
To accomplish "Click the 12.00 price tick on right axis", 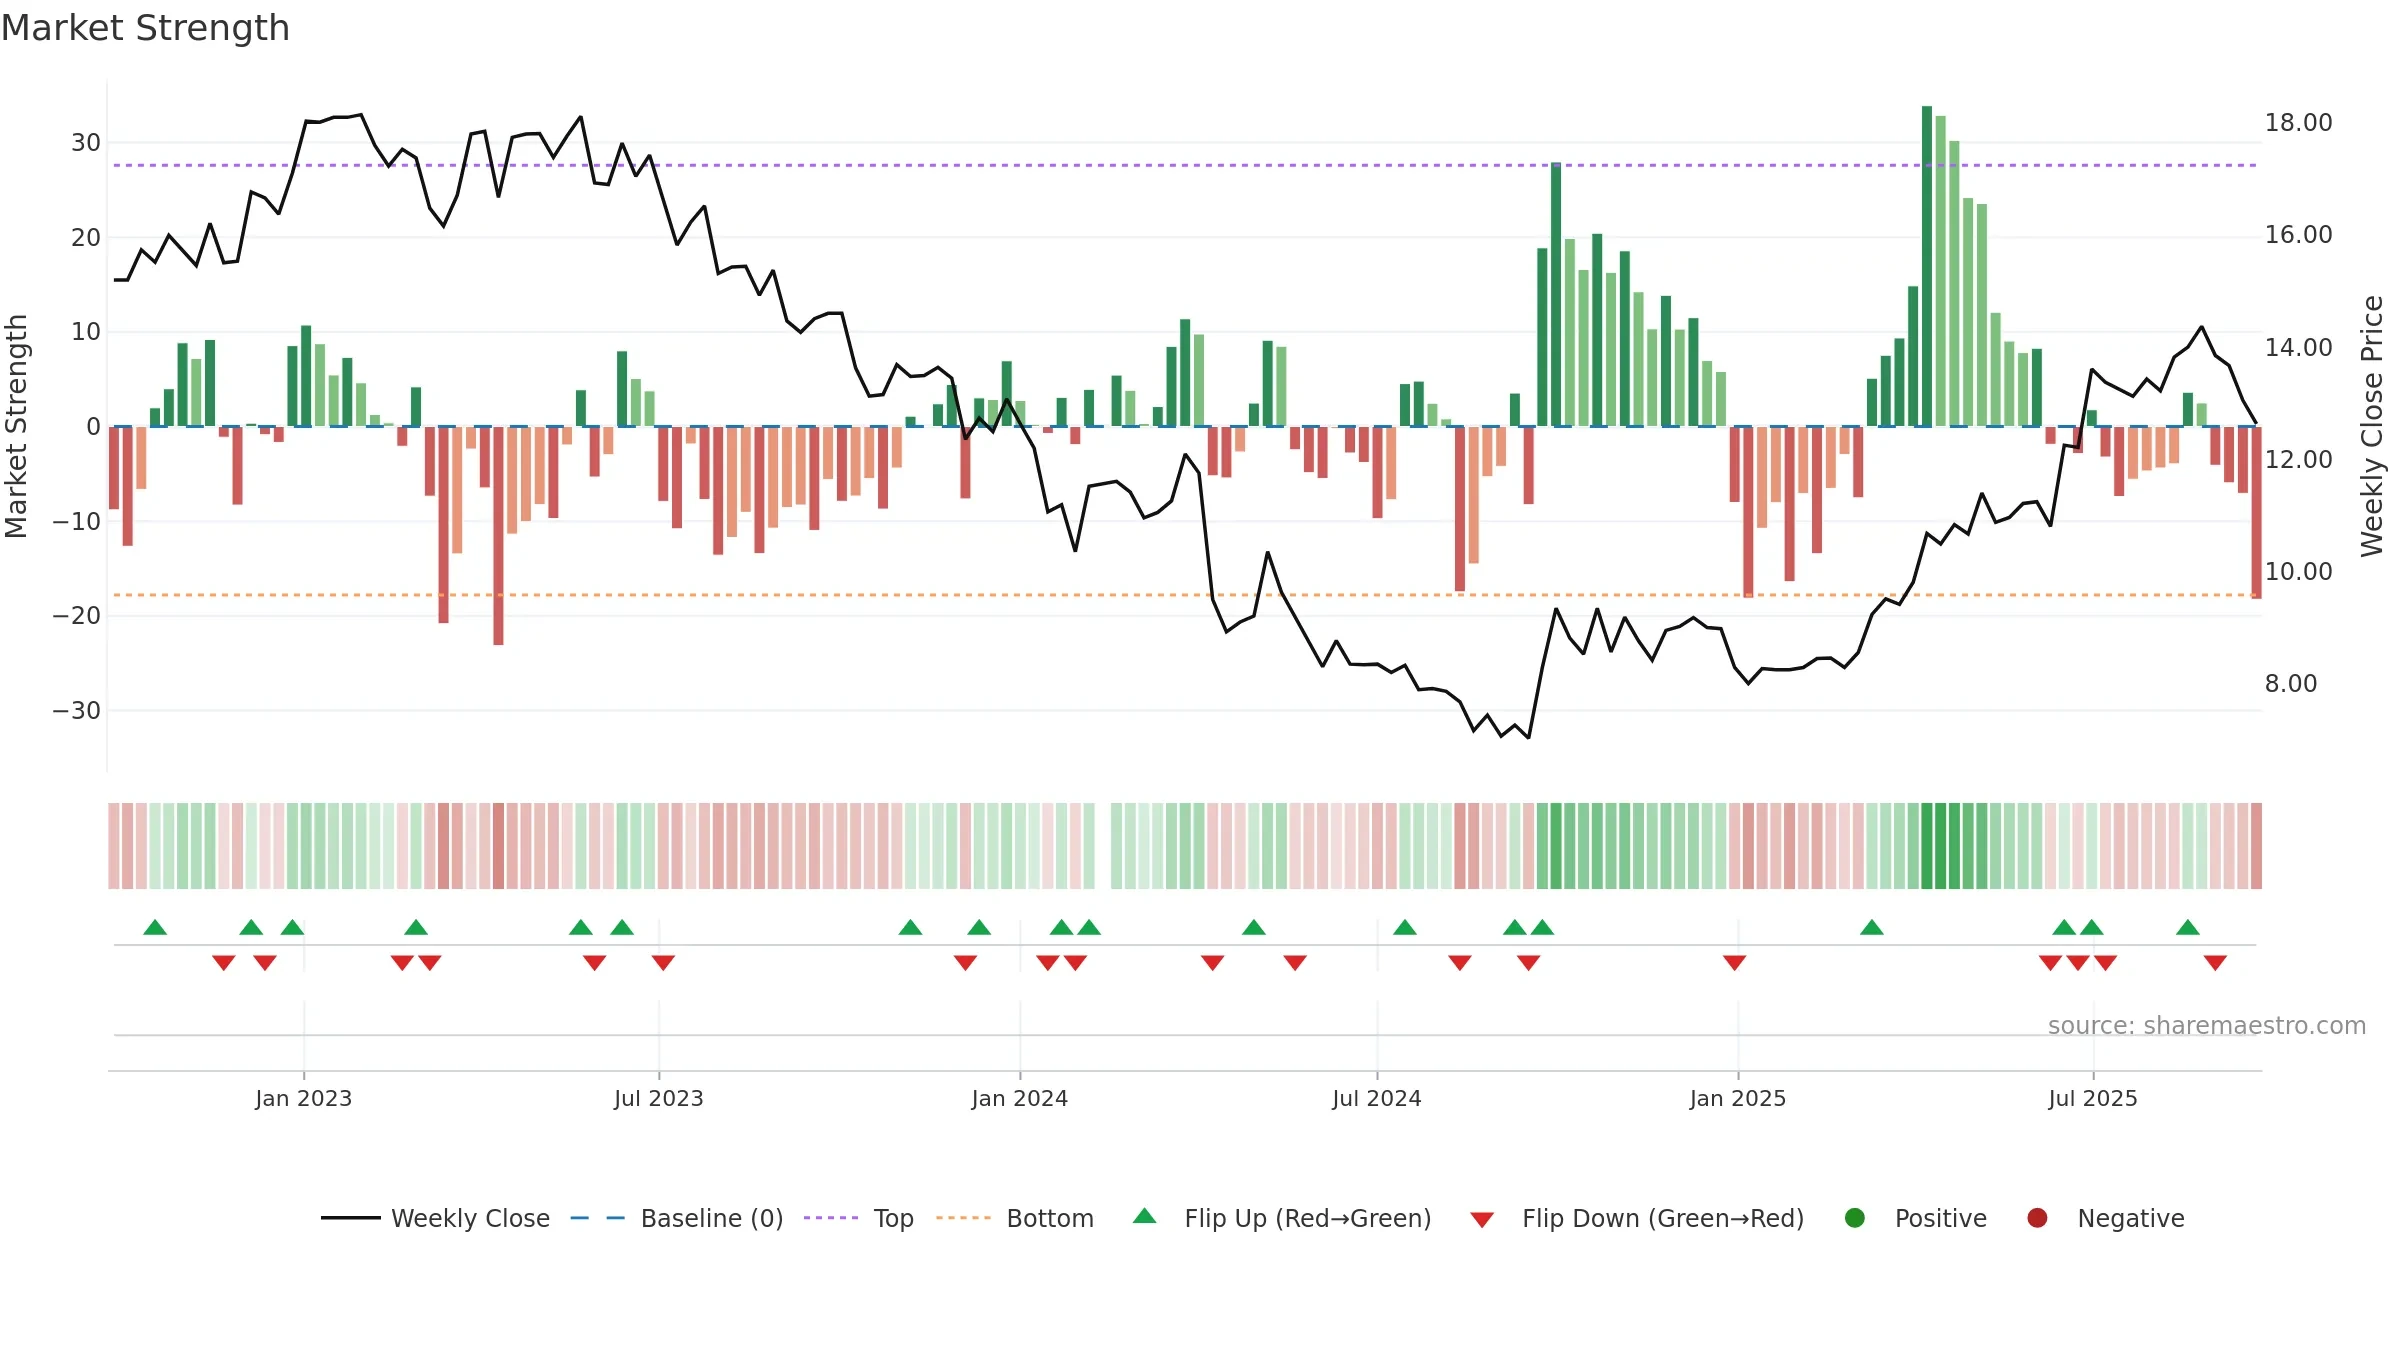I will 2298,459.
